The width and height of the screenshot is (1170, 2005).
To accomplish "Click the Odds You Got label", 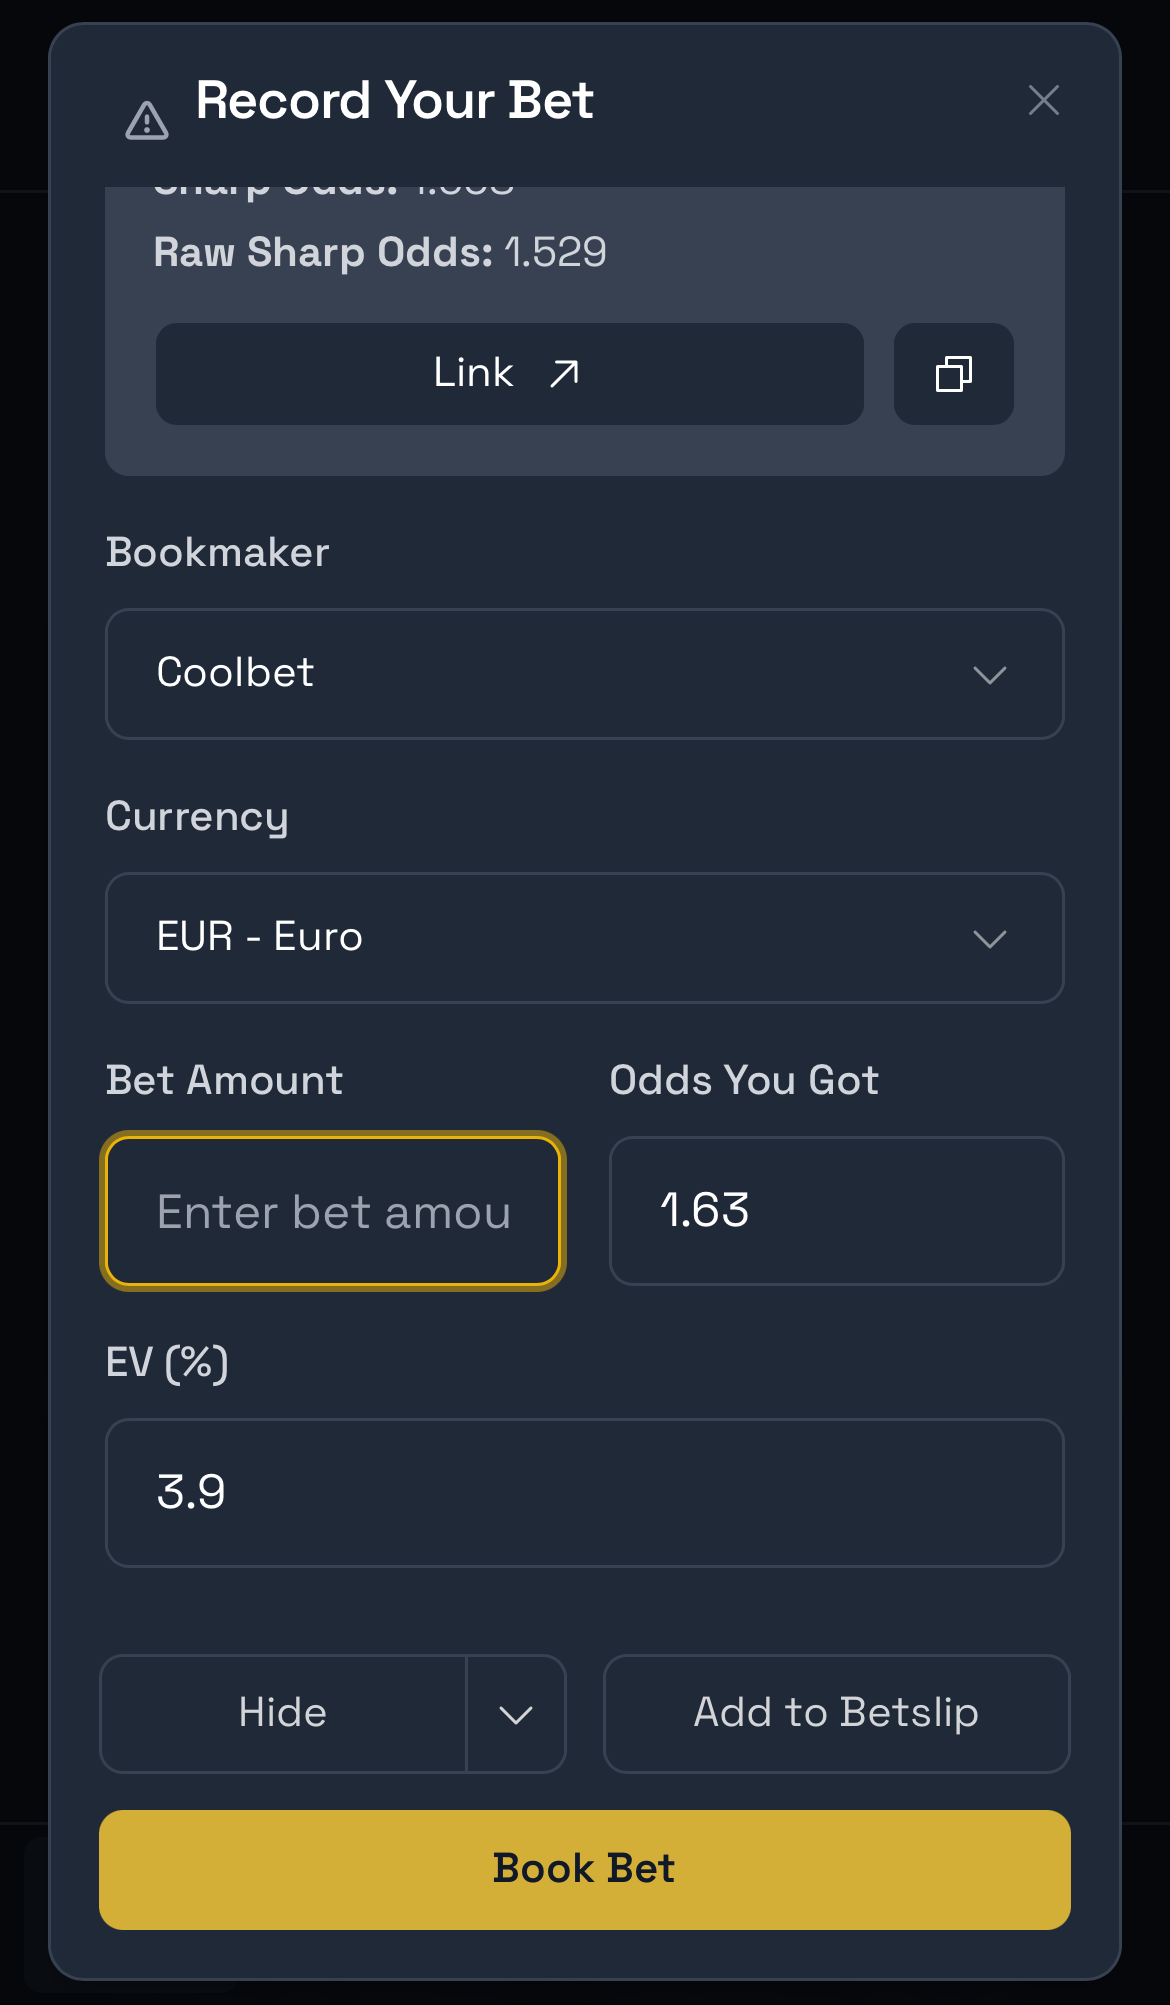I will point(744,1080).
